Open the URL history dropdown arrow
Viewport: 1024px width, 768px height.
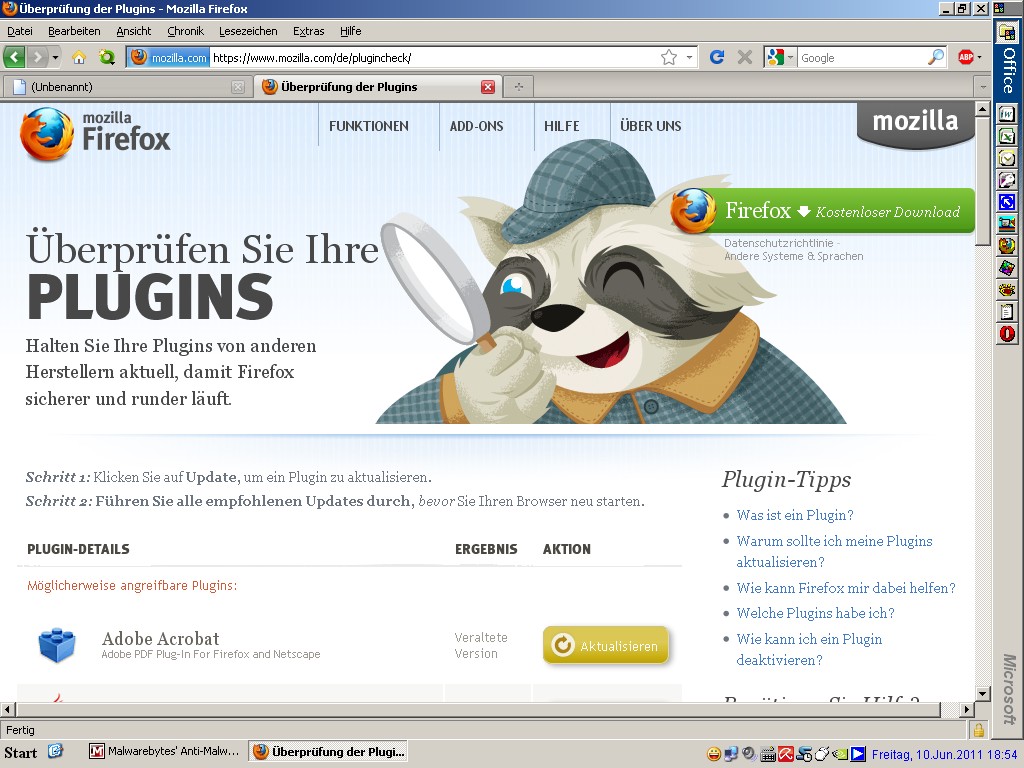pyautogui.click(x=689, y=57)
